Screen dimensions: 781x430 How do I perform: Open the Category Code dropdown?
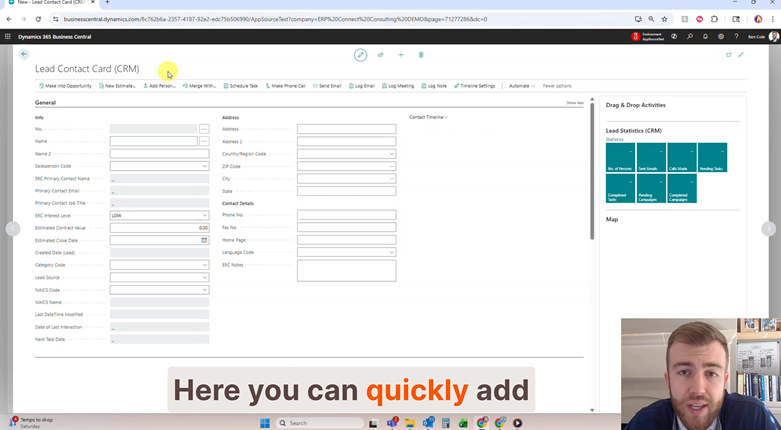click(204, 265)
